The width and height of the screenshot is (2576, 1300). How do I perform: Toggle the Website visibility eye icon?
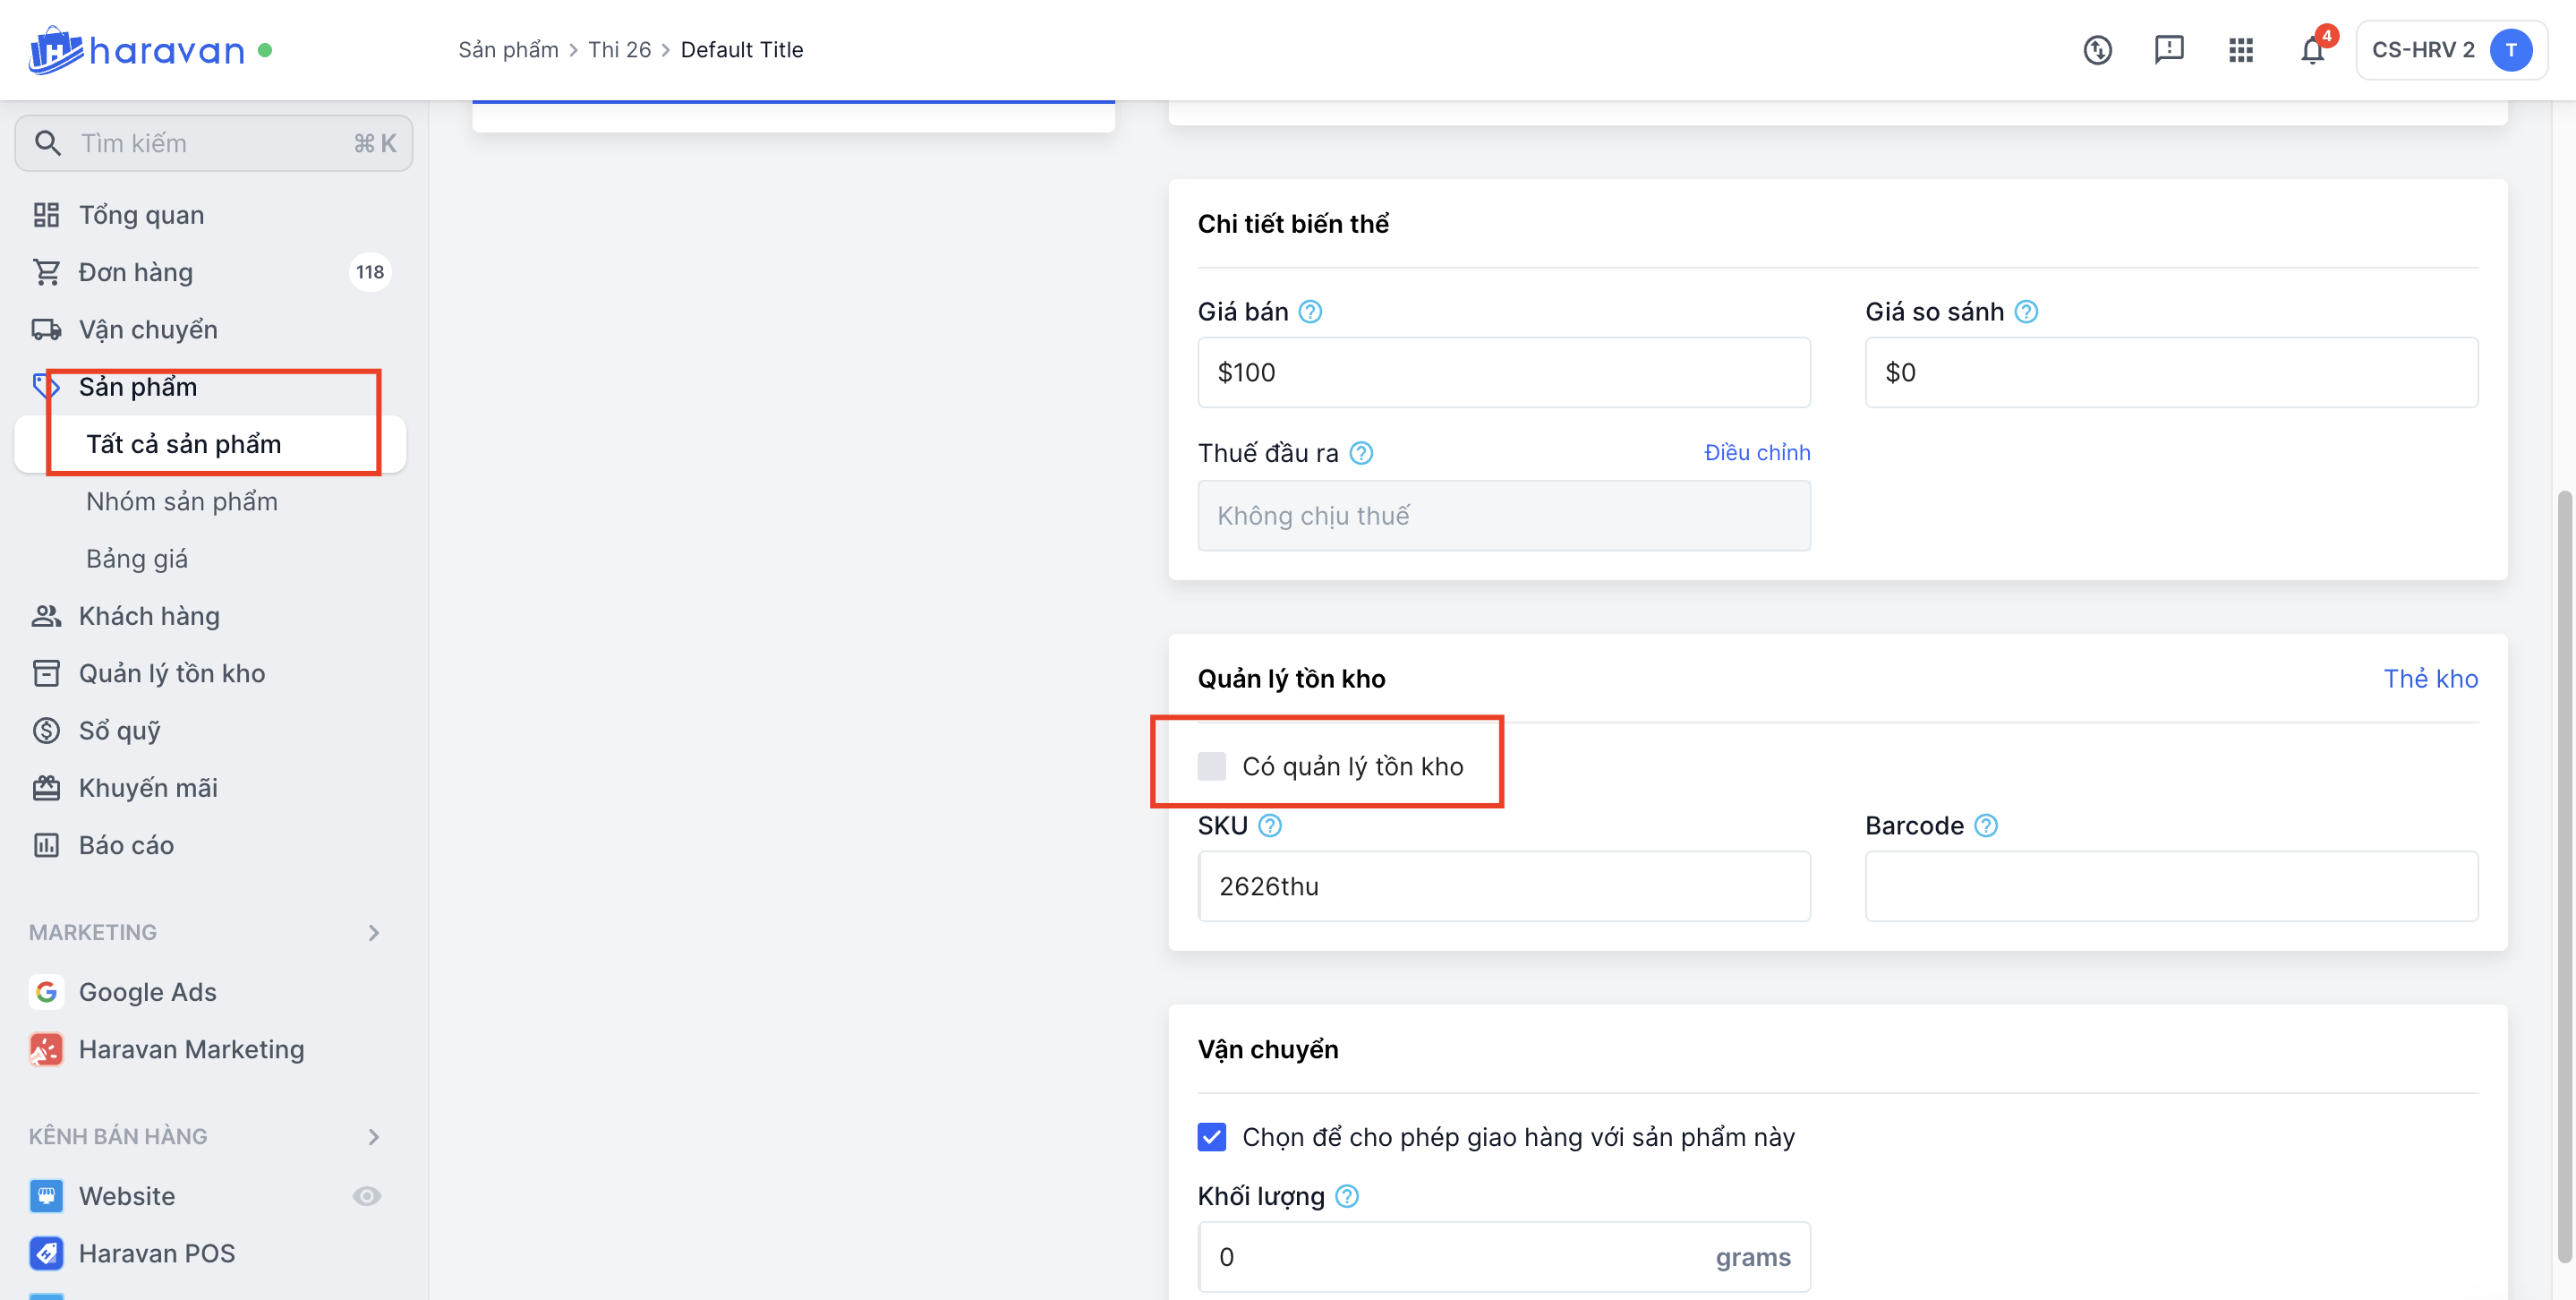367,1196
